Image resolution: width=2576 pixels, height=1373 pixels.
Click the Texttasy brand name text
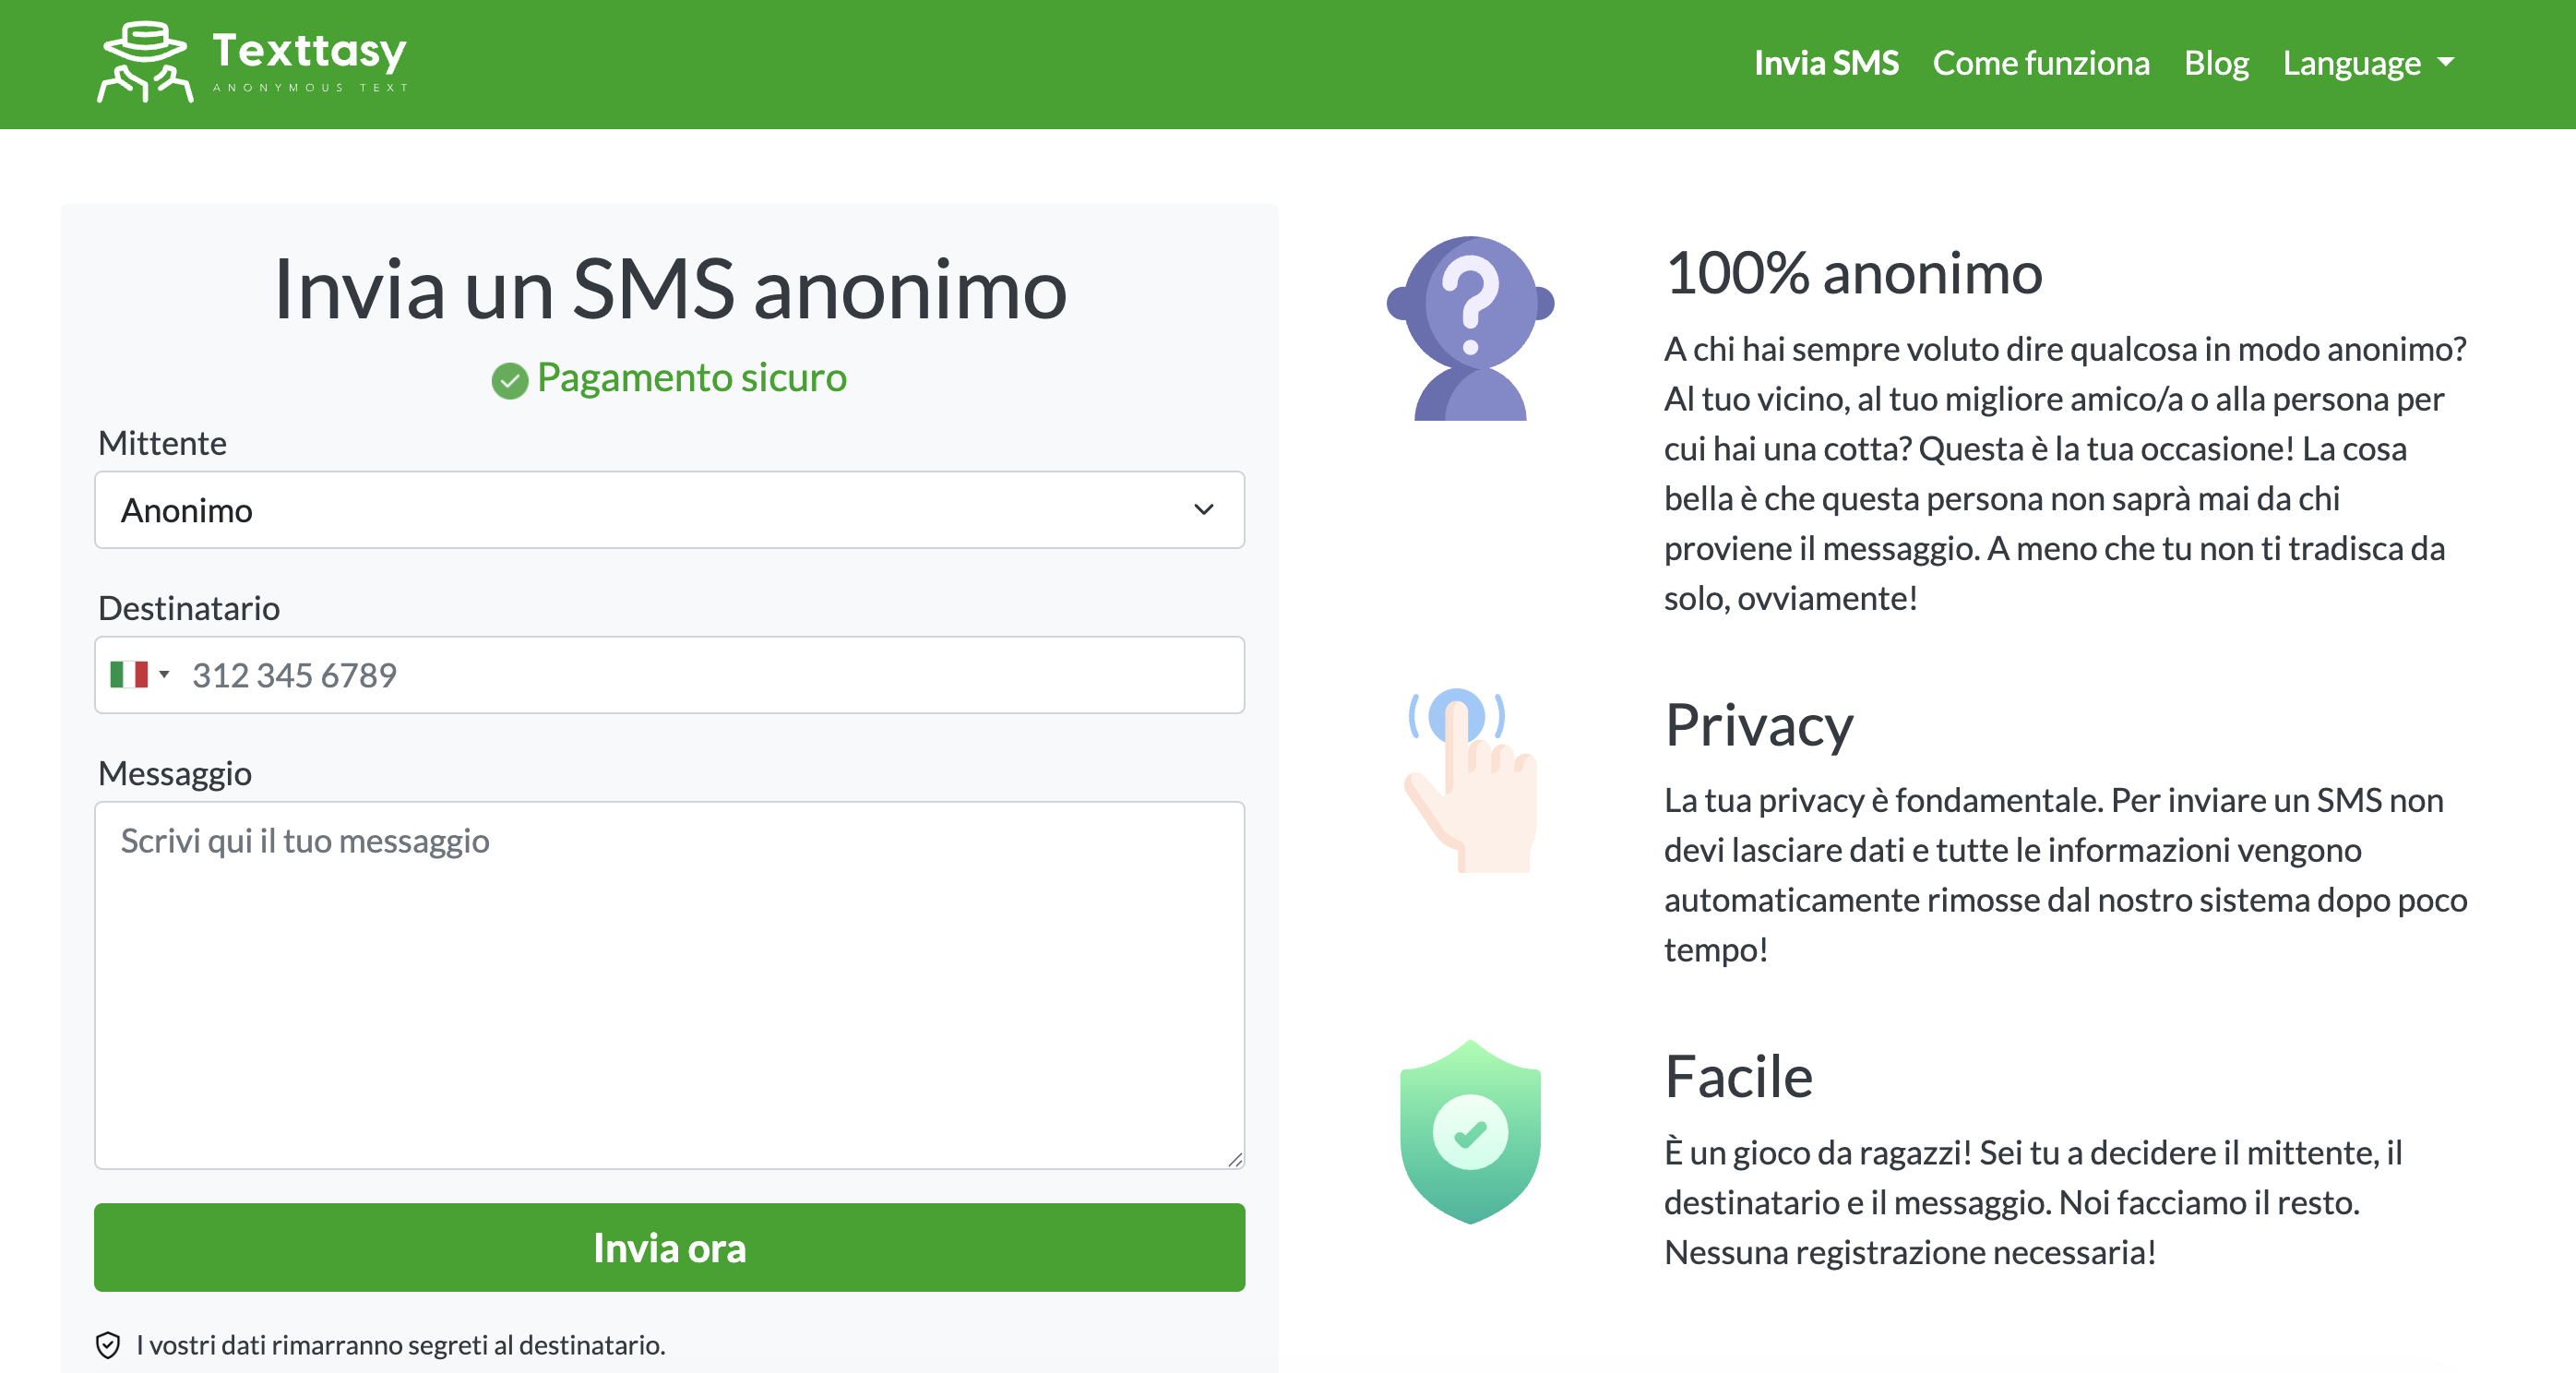pyautogui.click(x=309, y=50)
